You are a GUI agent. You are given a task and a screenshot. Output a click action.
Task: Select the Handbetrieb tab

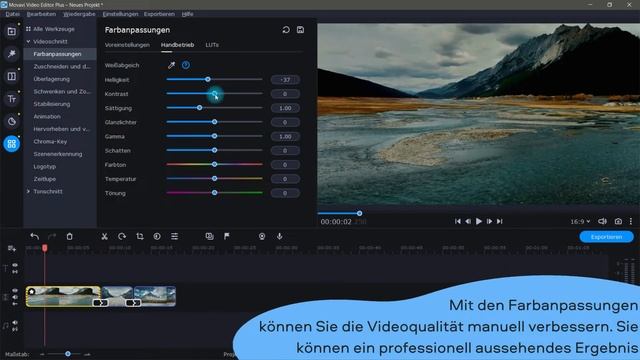pyautogui.click(x=178, y=45)
